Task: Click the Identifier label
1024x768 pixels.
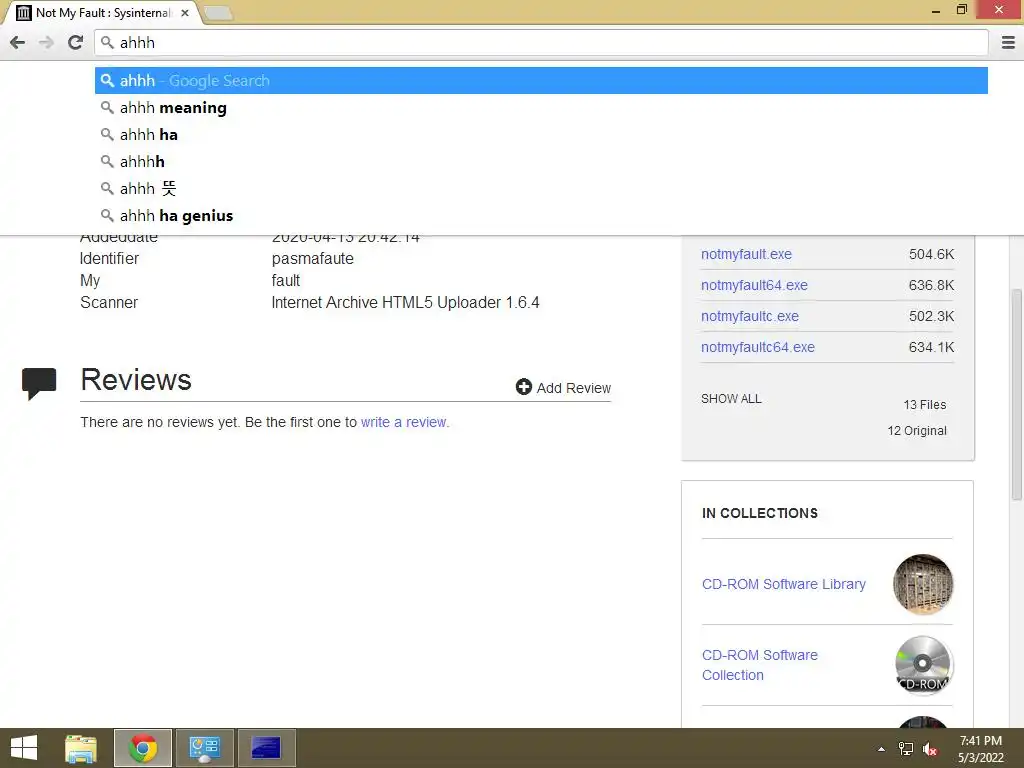Action: [x=109, y=259]
